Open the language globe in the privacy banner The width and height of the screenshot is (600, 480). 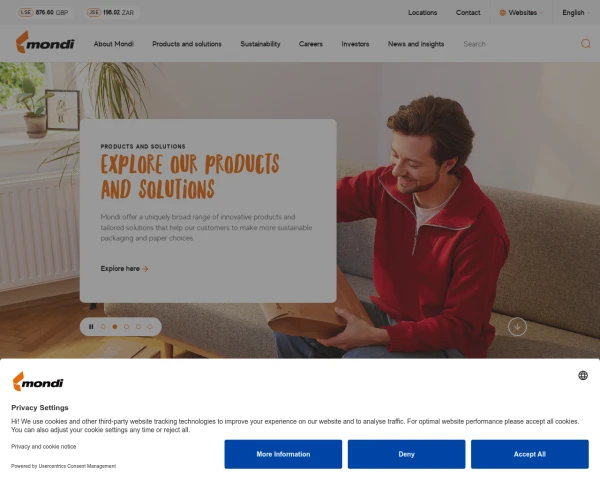583,375
